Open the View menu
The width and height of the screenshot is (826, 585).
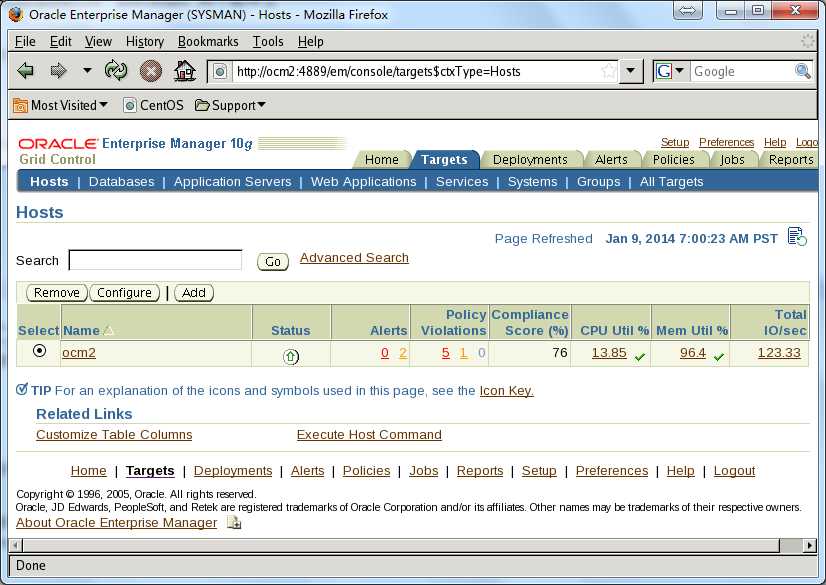pos(98,42)
